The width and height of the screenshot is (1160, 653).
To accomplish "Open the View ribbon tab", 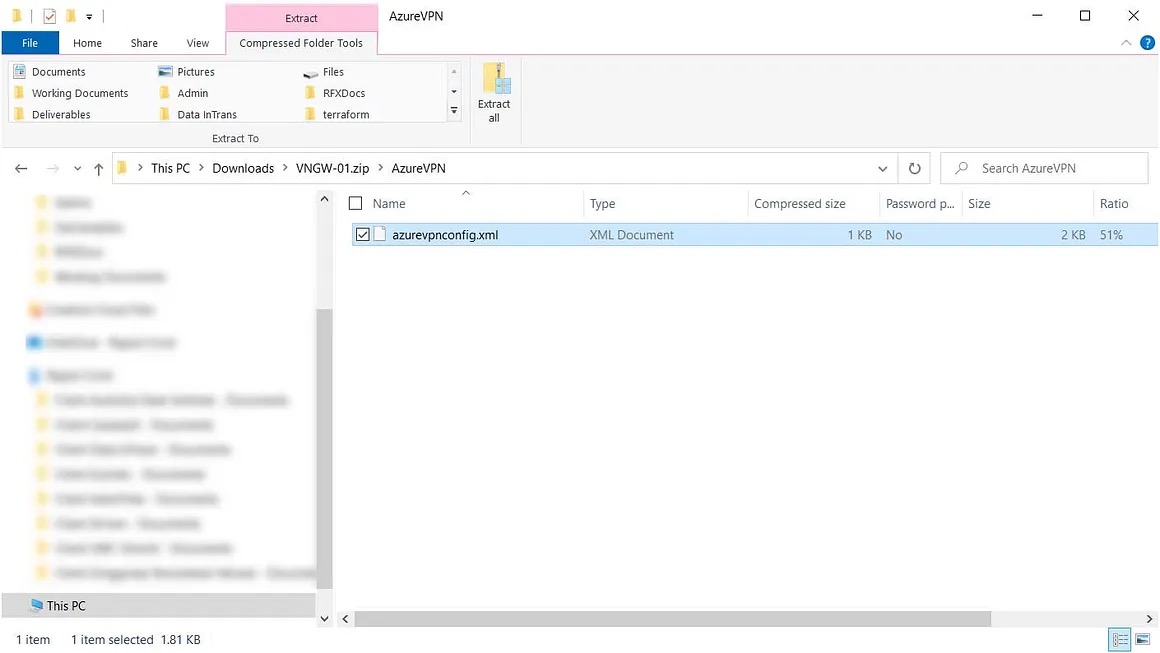I will [x=198, y=43].
